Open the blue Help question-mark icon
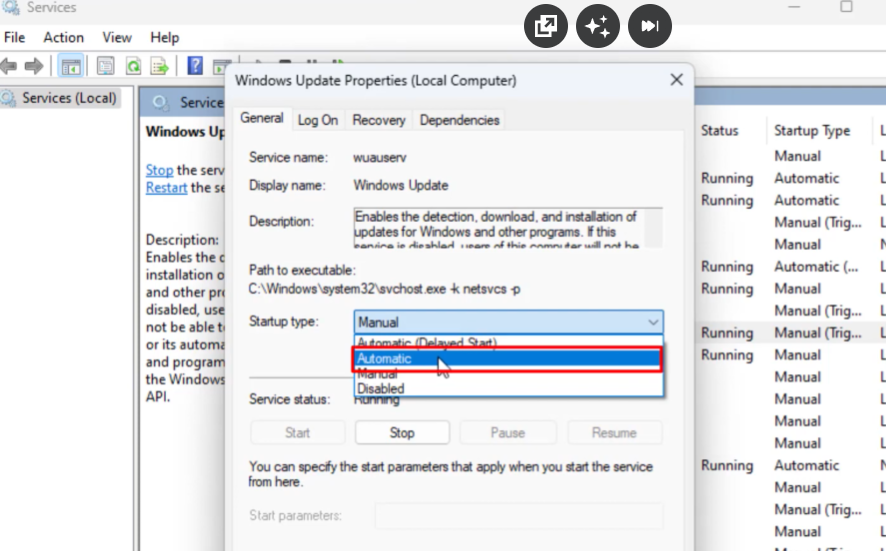This screenshot has width=886, height=551. tap(195, 66)
